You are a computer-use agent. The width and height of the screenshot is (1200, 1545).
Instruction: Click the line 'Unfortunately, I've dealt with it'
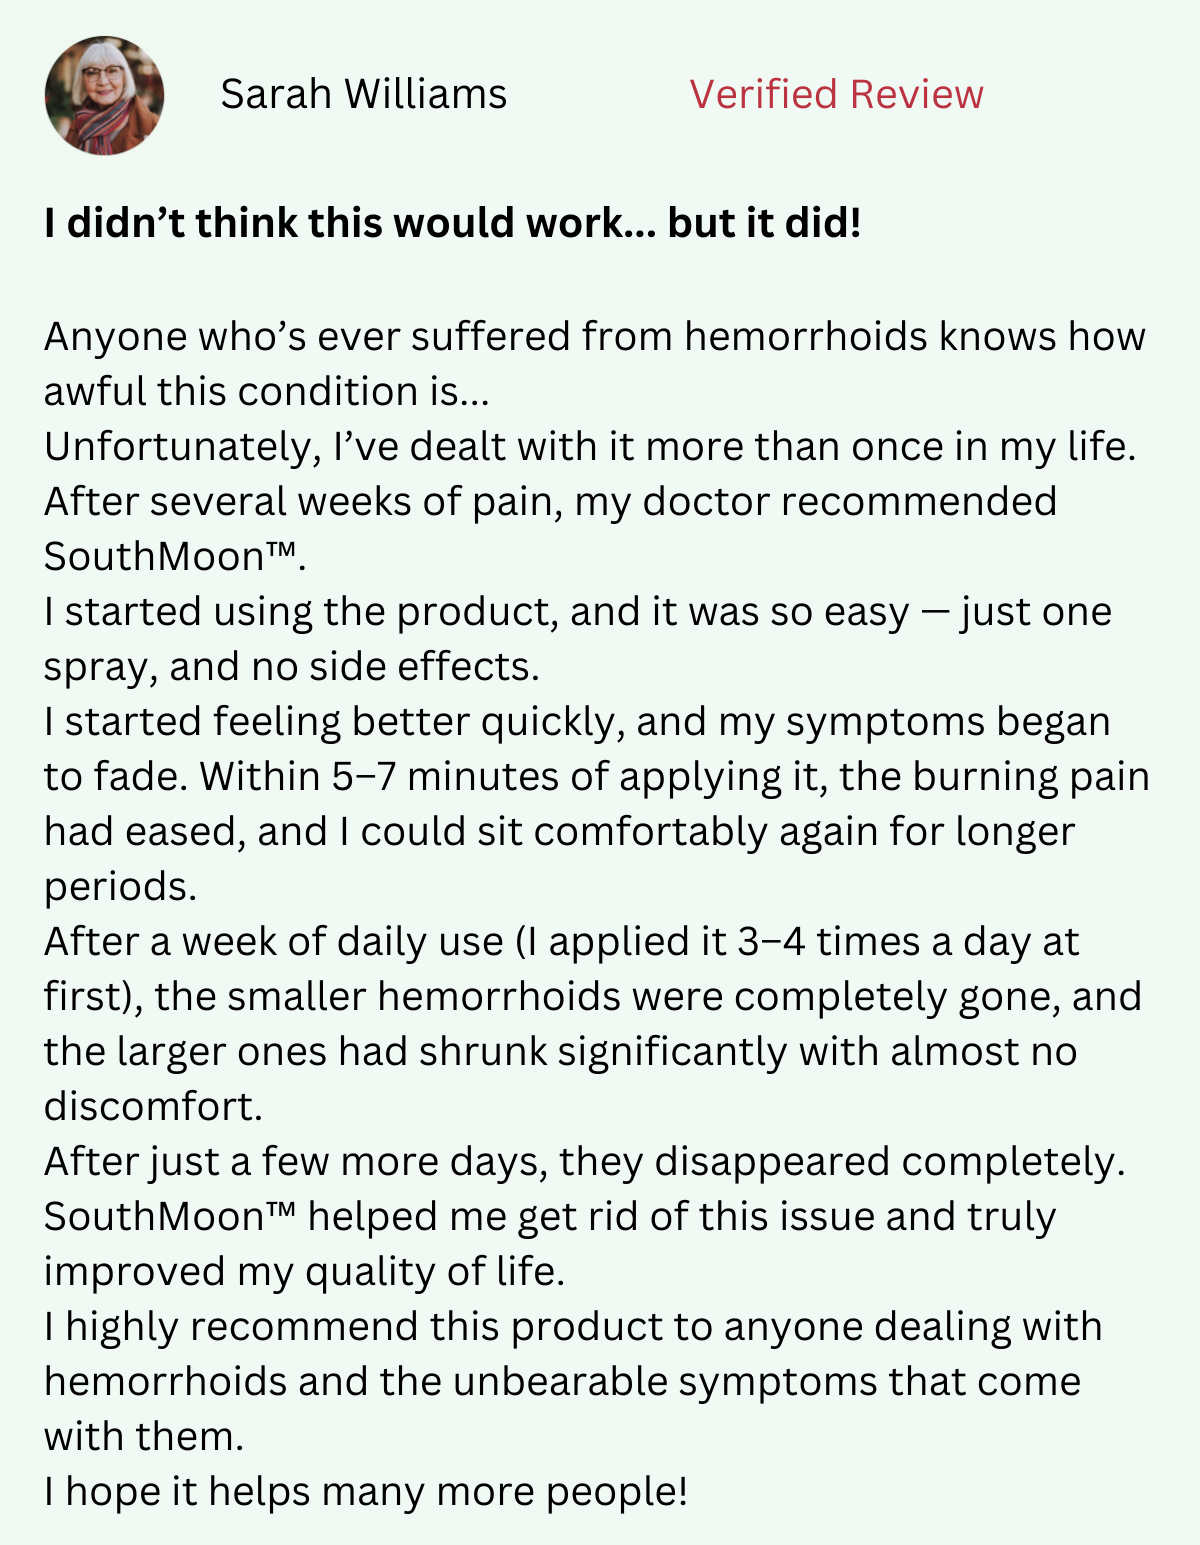click(x=590, y=446)
